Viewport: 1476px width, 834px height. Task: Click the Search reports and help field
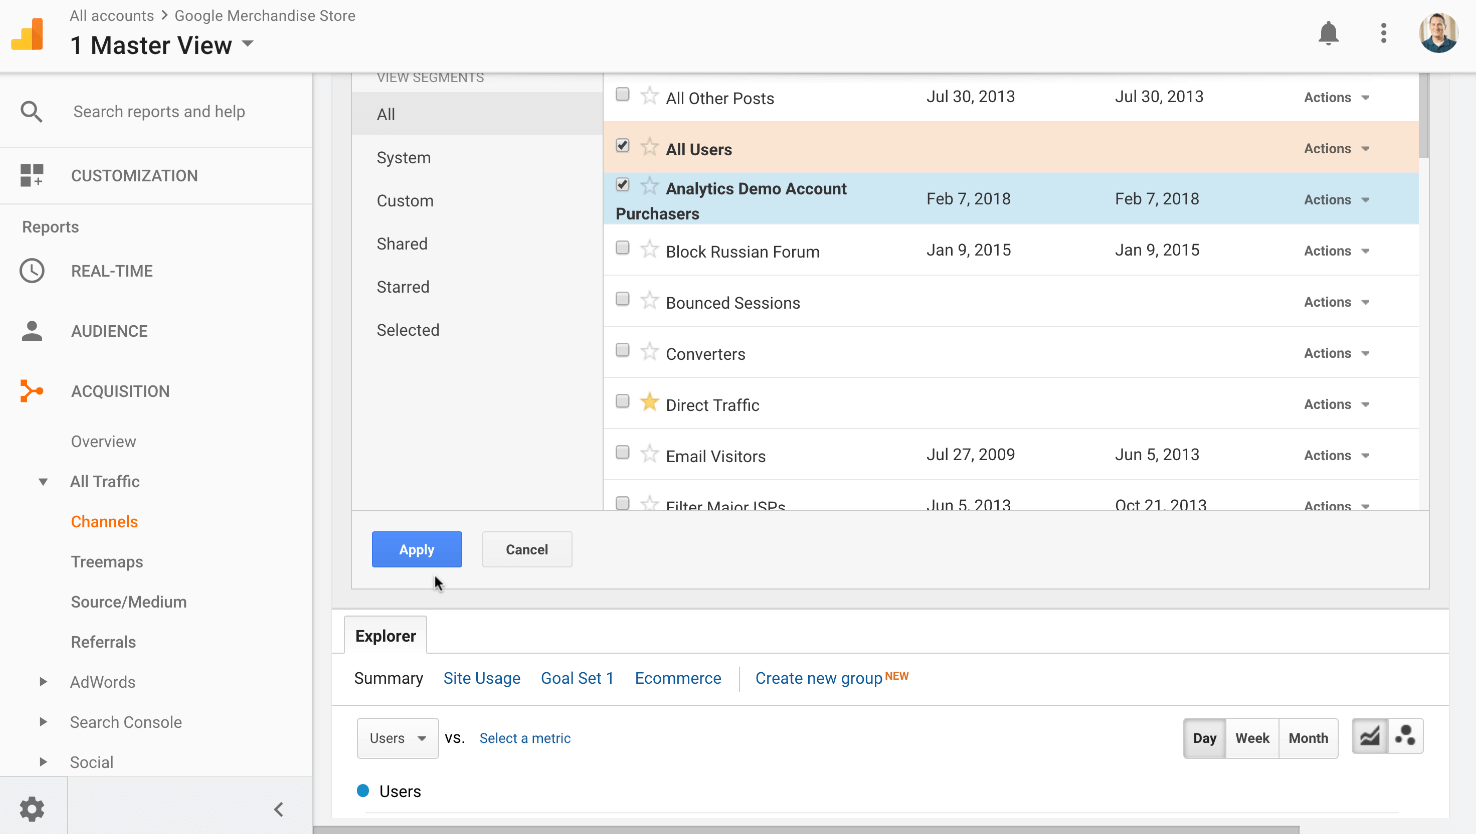(159, 112)
